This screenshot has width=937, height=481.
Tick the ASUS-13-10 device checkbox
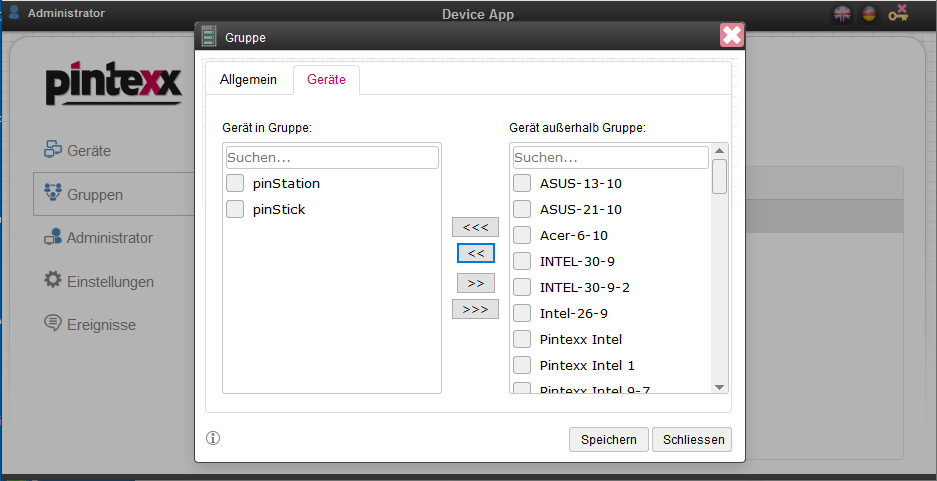(522, 183)
